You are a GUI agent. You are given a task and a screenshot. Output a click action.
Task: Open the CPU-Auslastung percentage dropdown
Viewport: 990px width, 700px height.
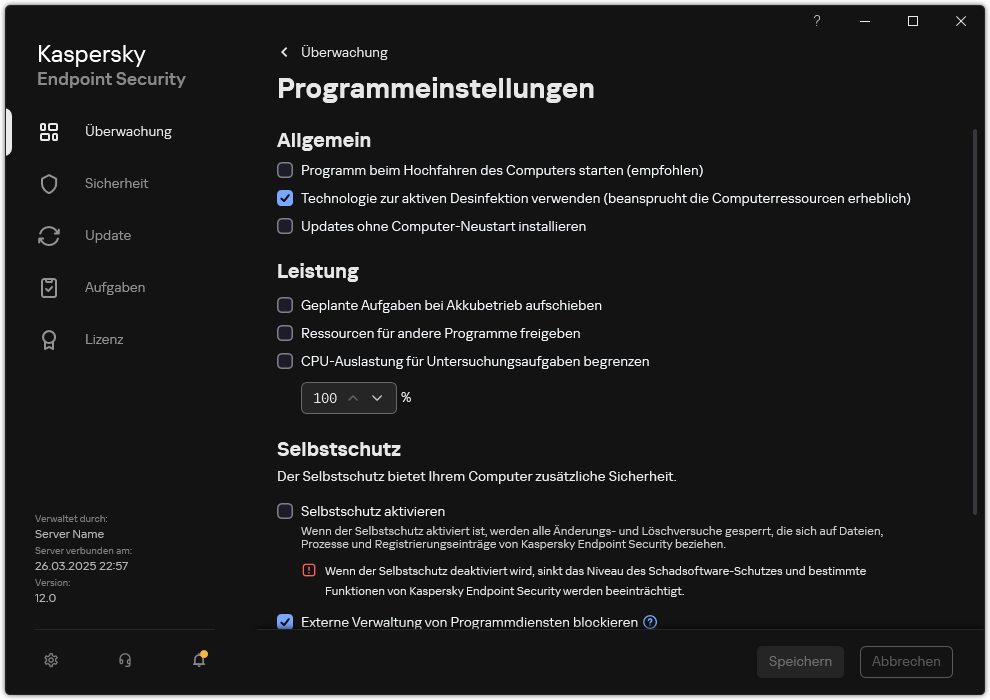(x=378, y=398)
